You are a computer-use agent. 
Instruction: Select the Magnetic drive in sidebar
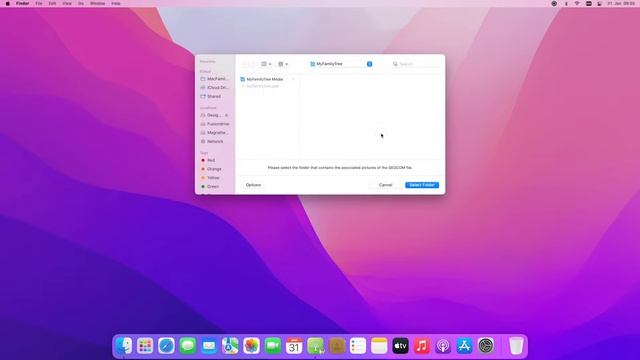tap(215, 133)
